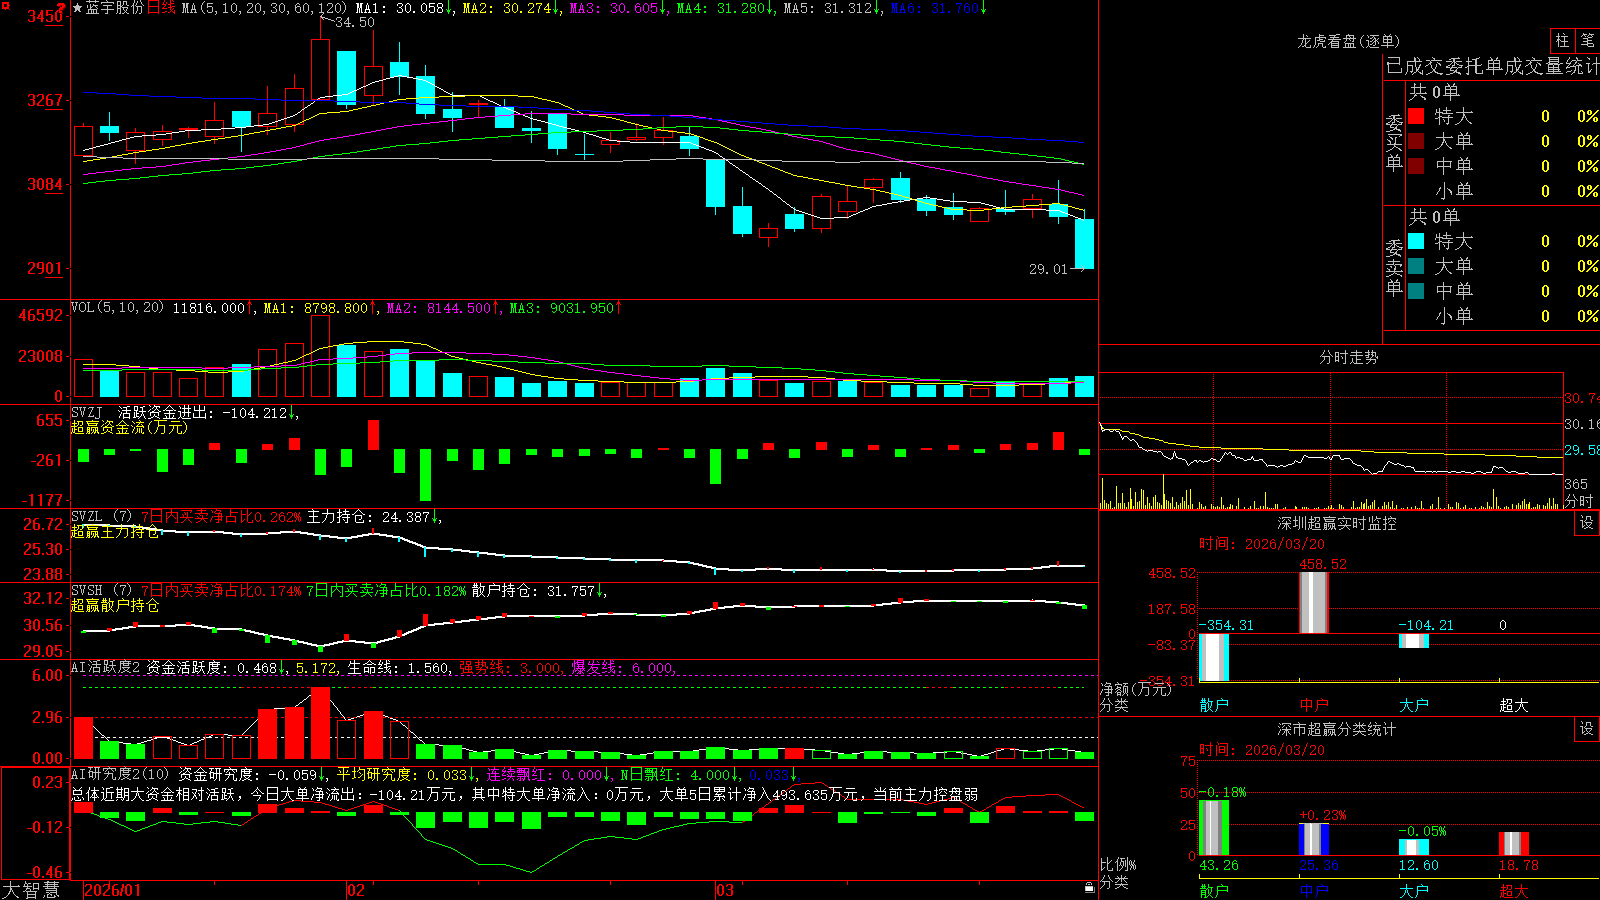Click the 主力持仓: 24.387 reading
This screenshot has height=900, width=1600.
(369, 517)
